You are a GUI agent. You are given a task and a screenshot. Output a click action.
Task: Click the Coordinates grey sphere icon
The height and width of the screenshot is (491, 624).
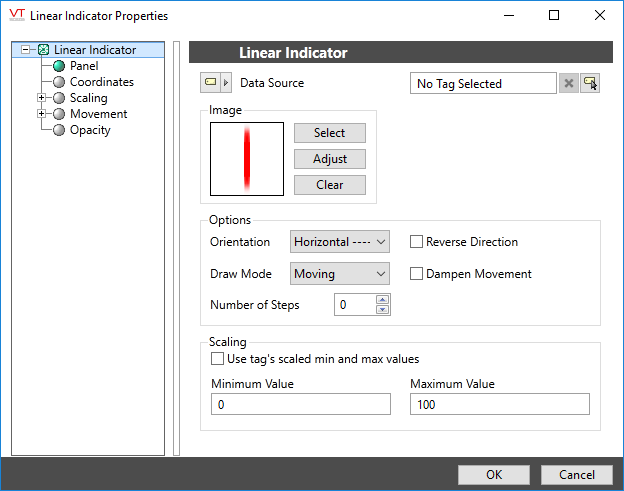[59, 82]
